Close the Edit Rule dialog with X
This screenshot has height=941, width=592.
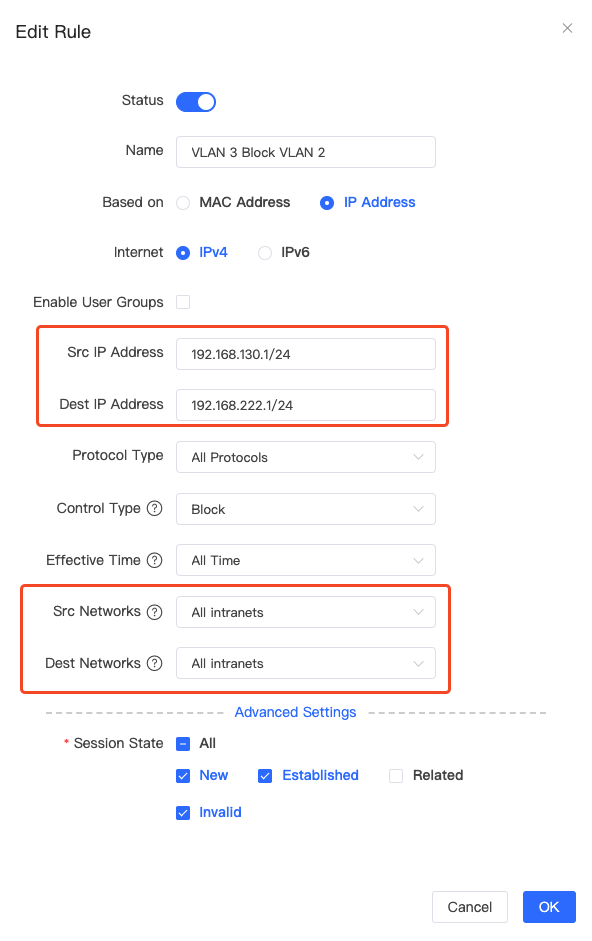[567, 28]
